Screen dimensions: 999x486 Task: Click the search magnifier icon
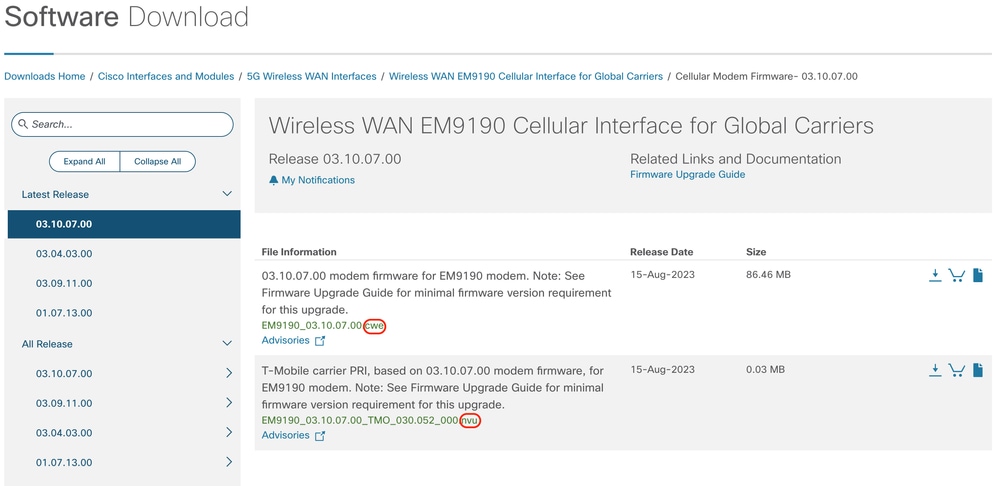pos(24,124)
